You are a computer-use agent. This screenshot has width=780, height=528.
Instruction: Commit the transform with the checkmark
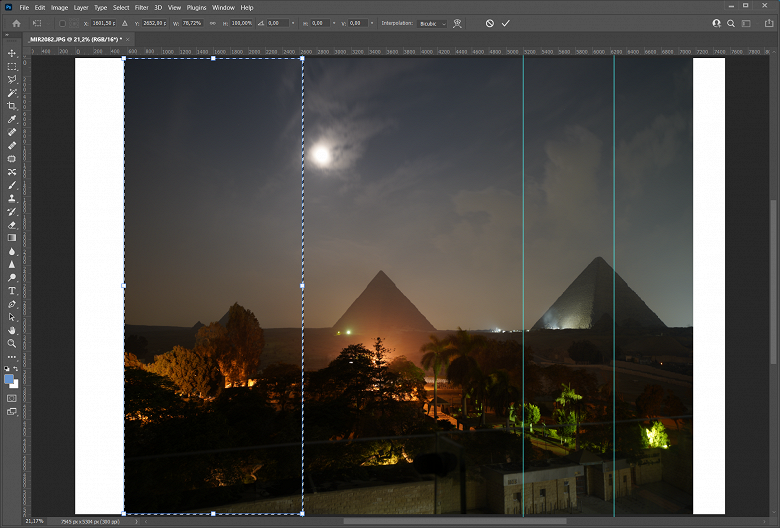coord(506,23)
